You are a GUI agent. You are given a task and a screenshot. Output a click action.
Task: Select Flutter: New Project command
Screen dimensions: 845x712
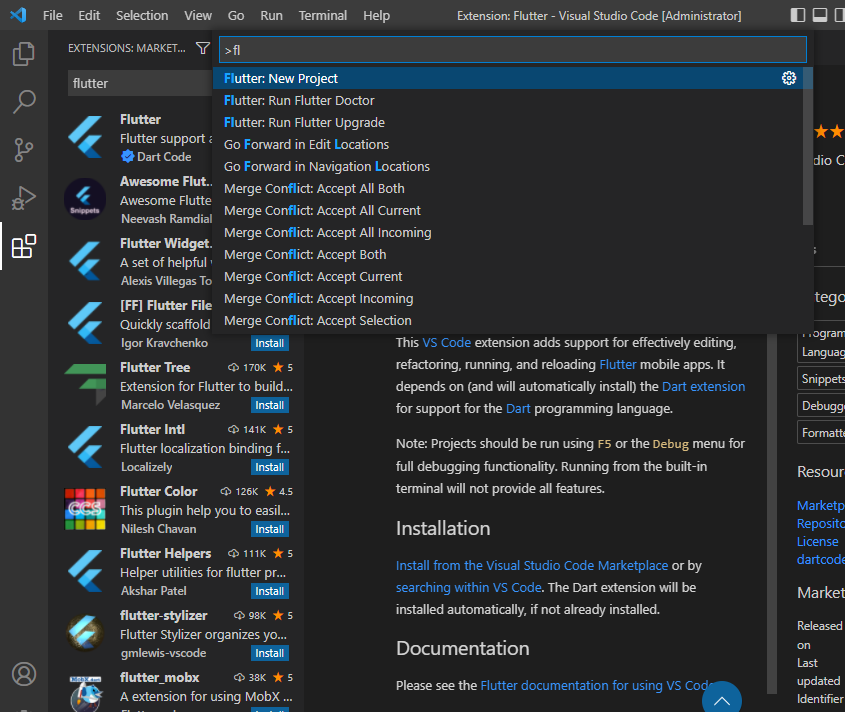507,78
